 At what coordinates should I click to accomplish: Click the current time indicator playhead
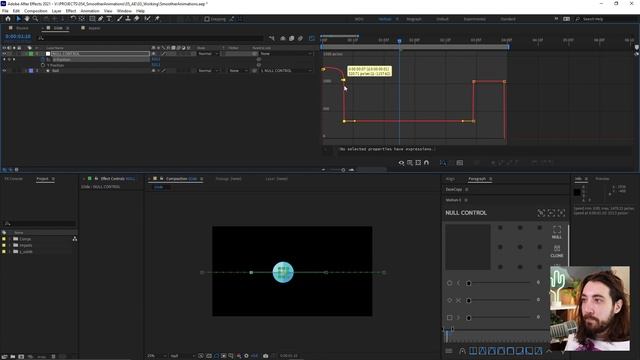click(399, 40)
